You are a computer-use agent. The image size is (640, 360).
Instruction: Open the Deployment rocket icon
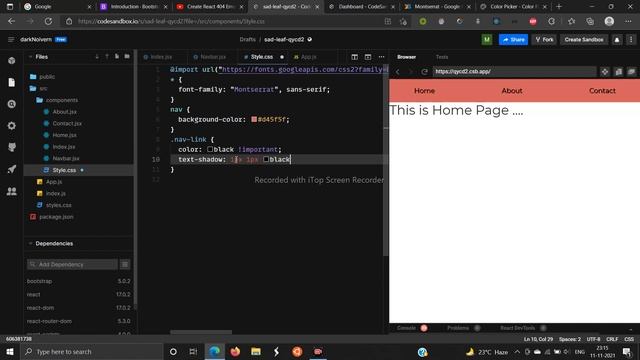pyautogui.click(x=11, y=169)
